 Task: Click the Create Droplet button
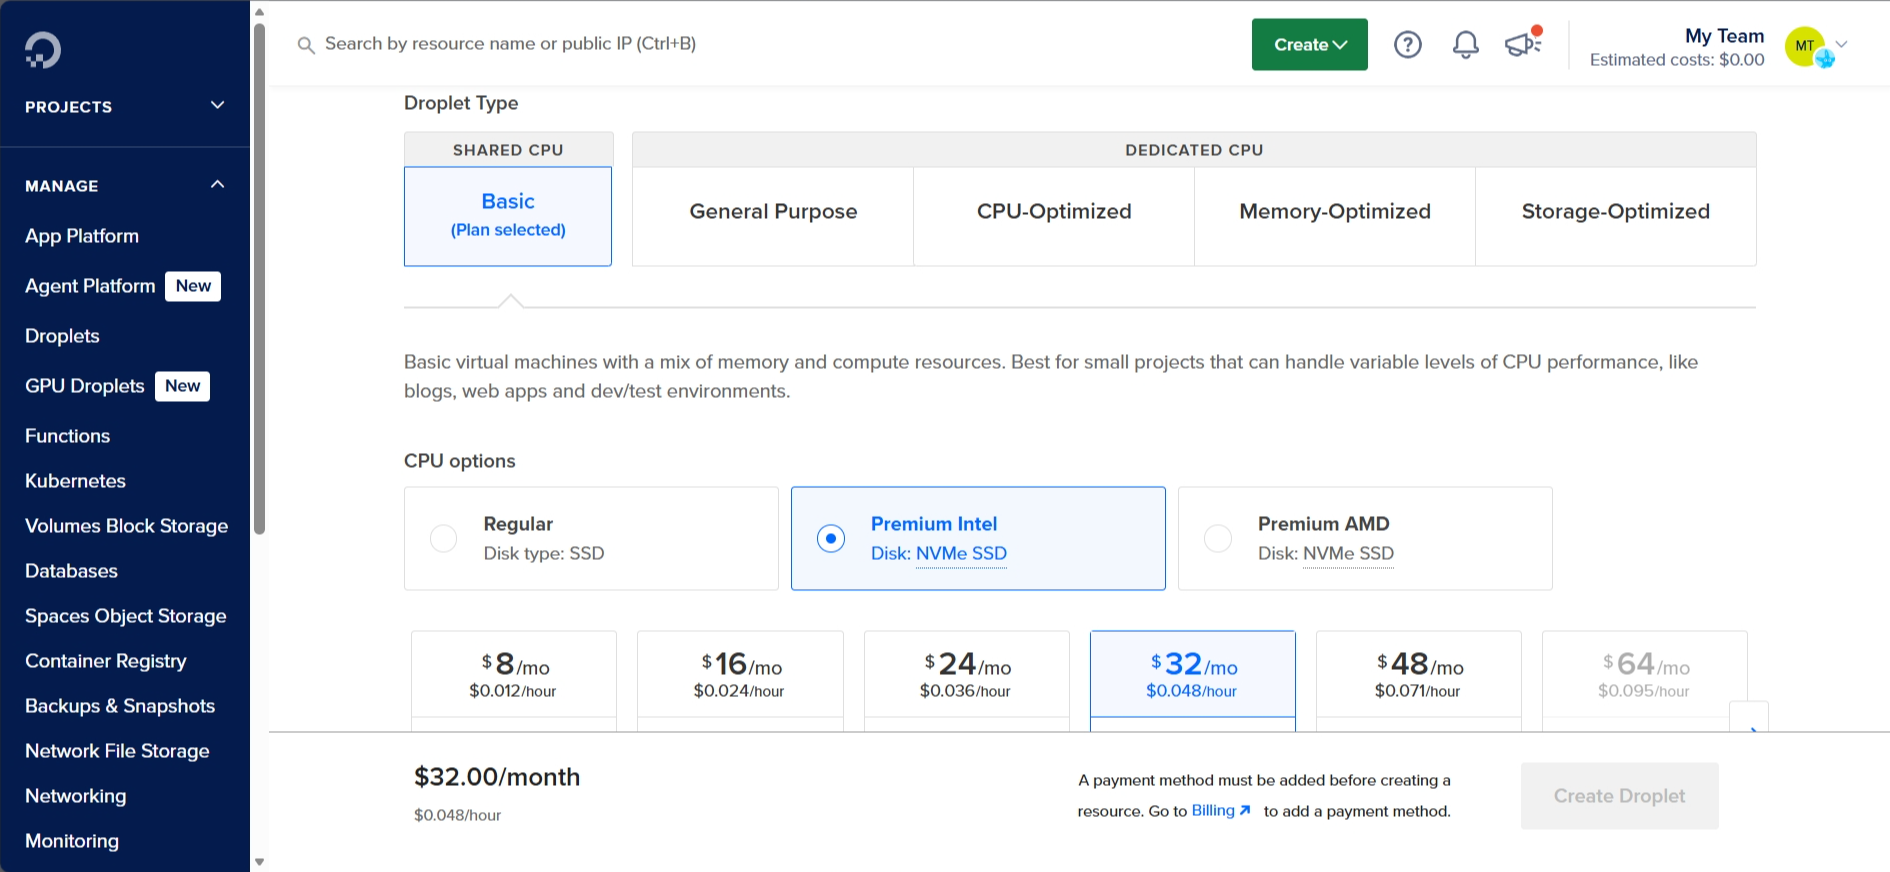click(1619, 796)
